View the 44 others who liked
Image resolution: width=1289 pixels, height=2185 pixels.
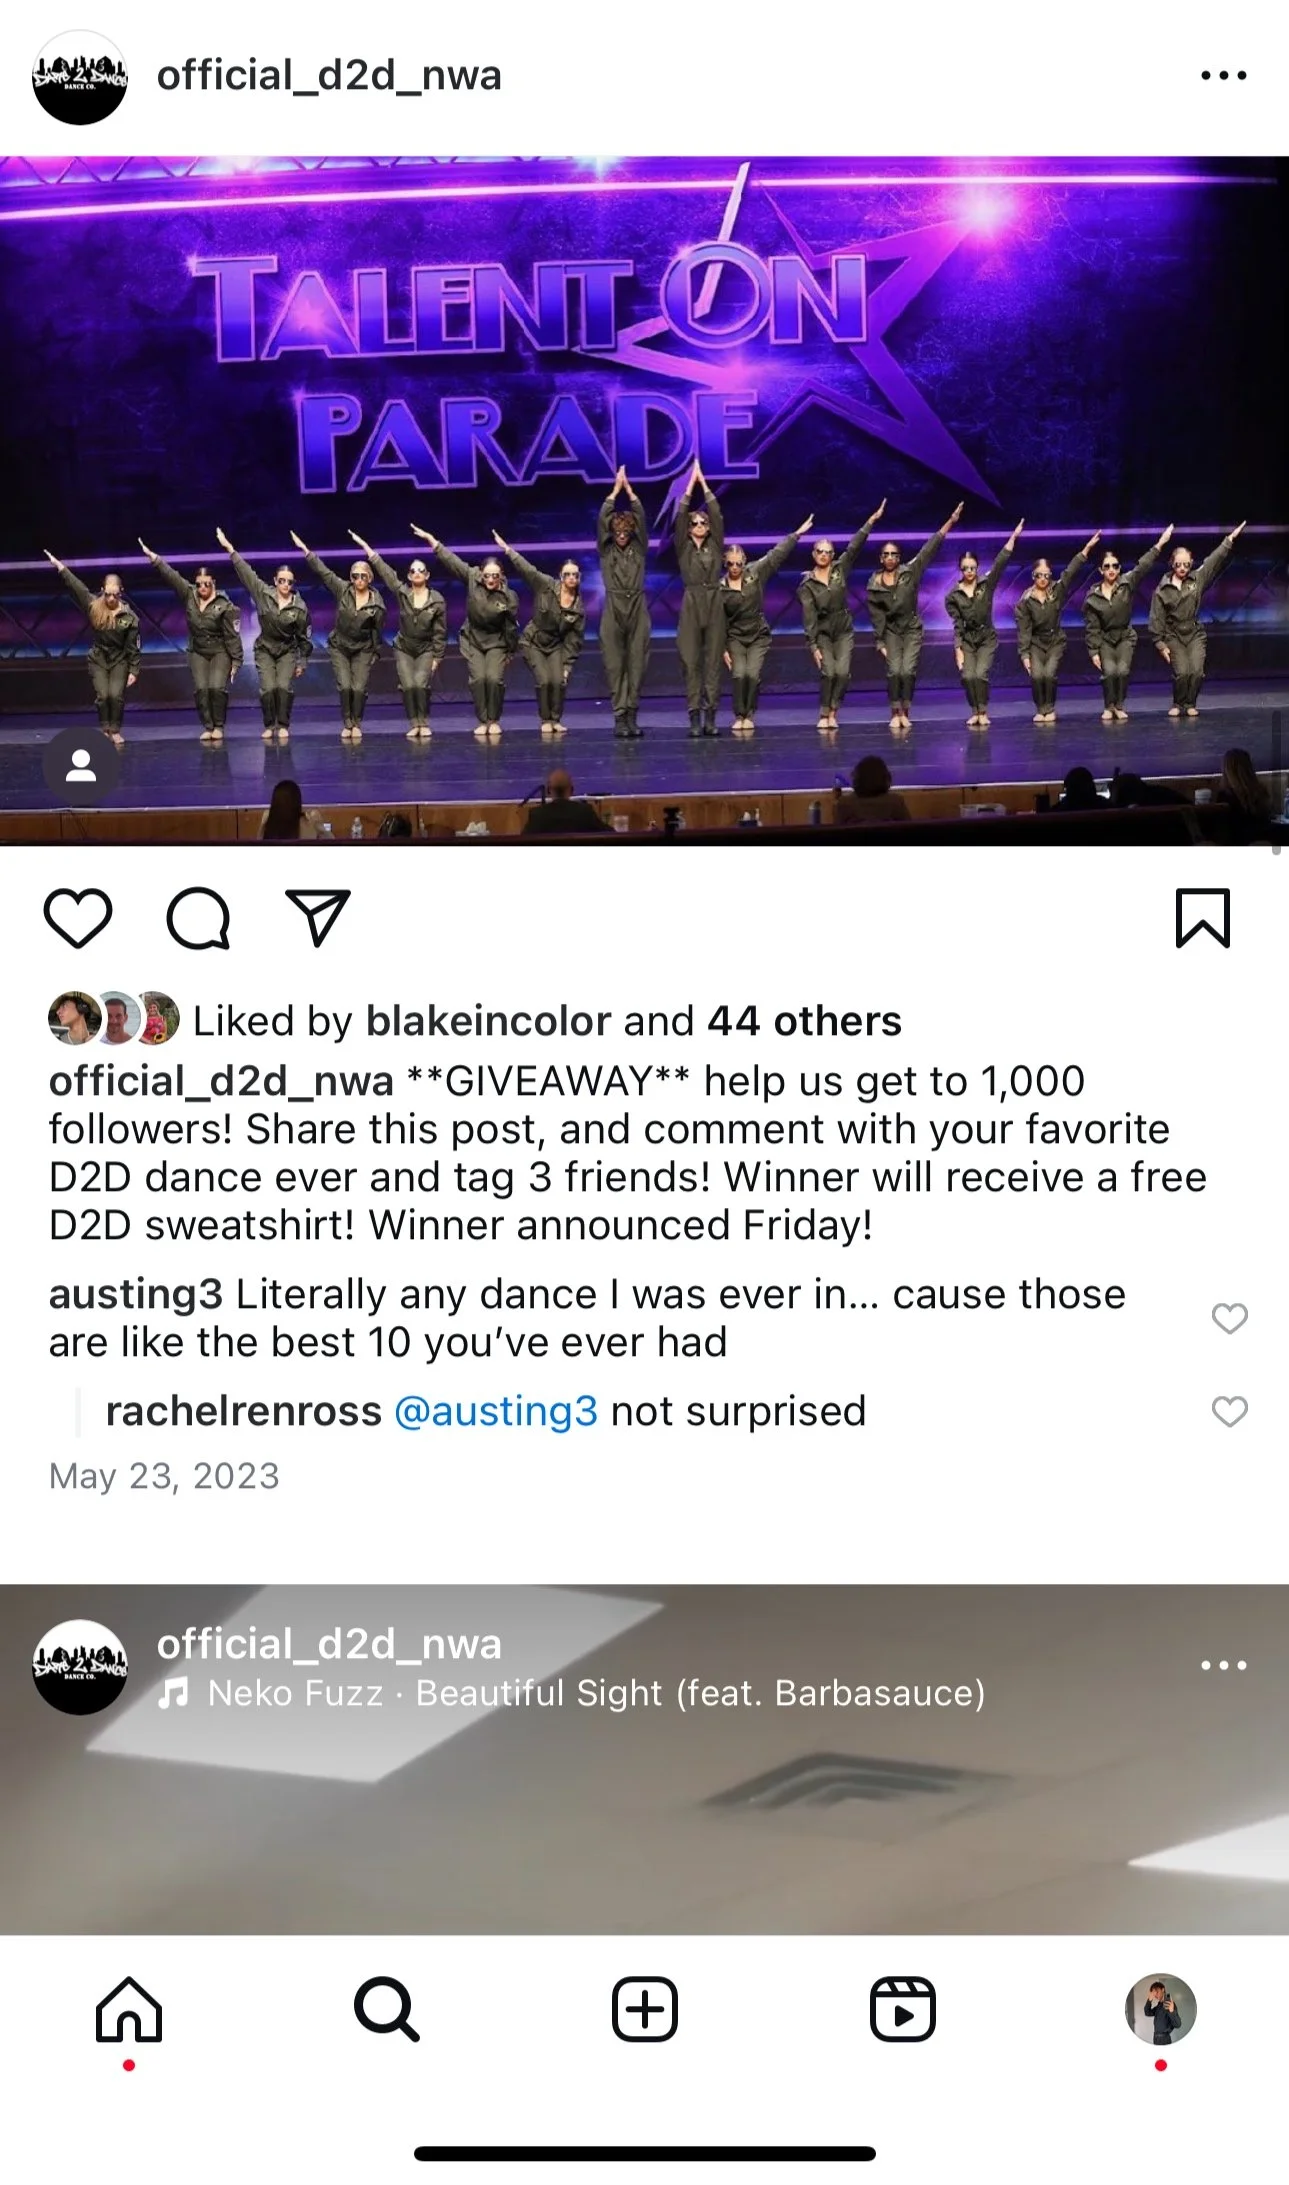pos(804,1021)
